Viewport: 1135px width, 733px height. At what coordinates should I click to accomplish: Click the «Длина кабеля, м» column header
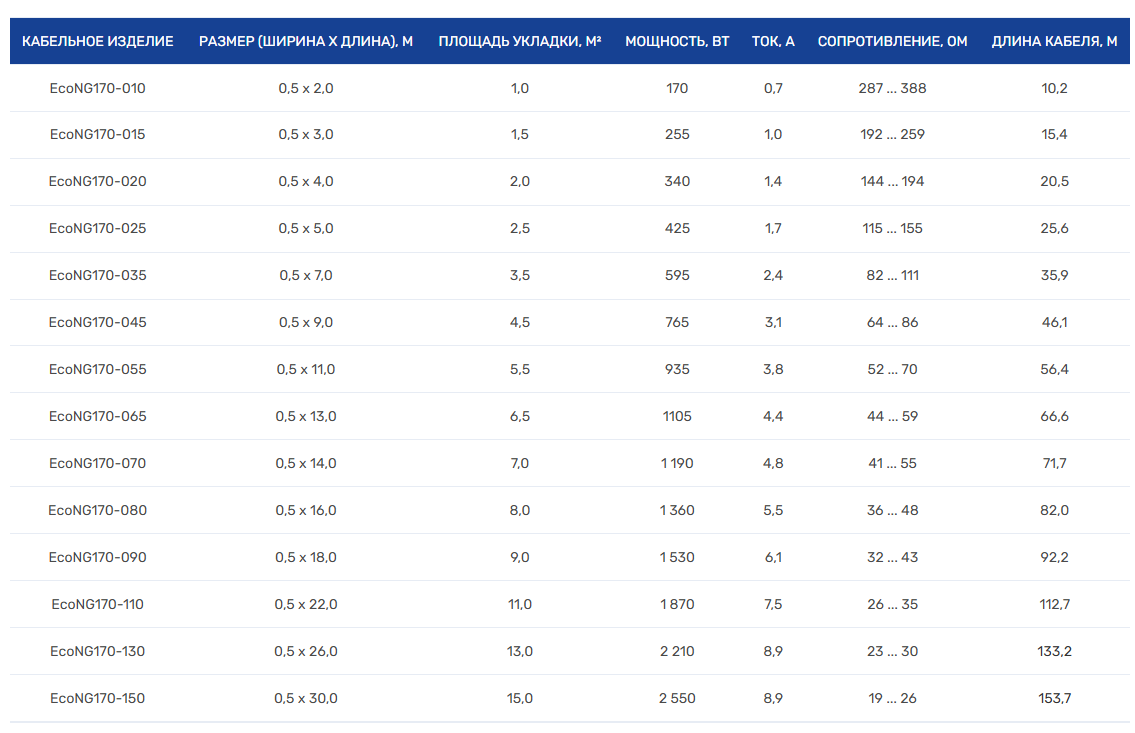1054,41
